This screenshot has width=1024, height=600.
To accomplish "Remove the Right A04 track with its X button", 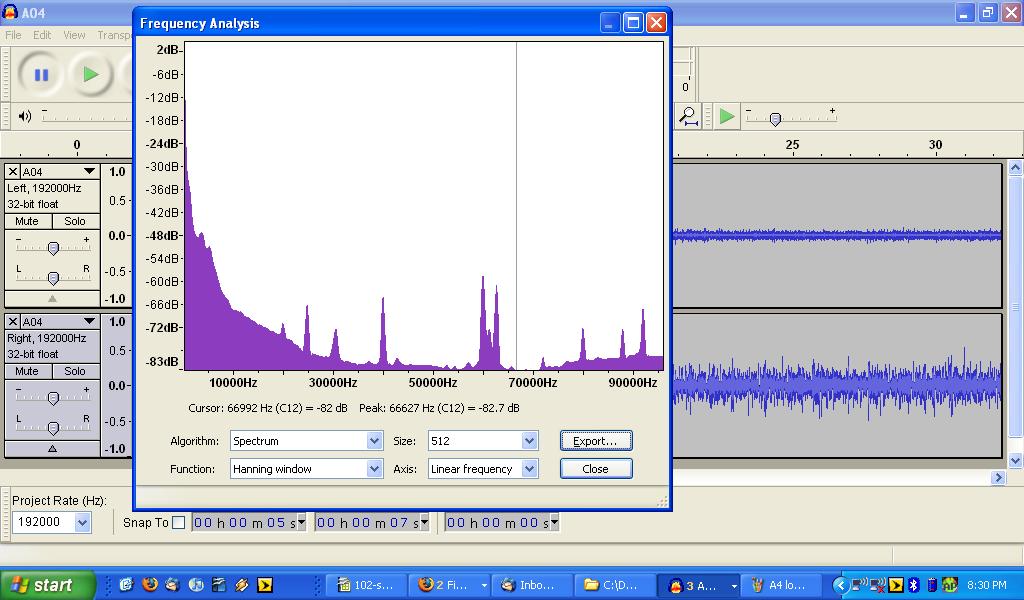I will (x=14, y=322).
